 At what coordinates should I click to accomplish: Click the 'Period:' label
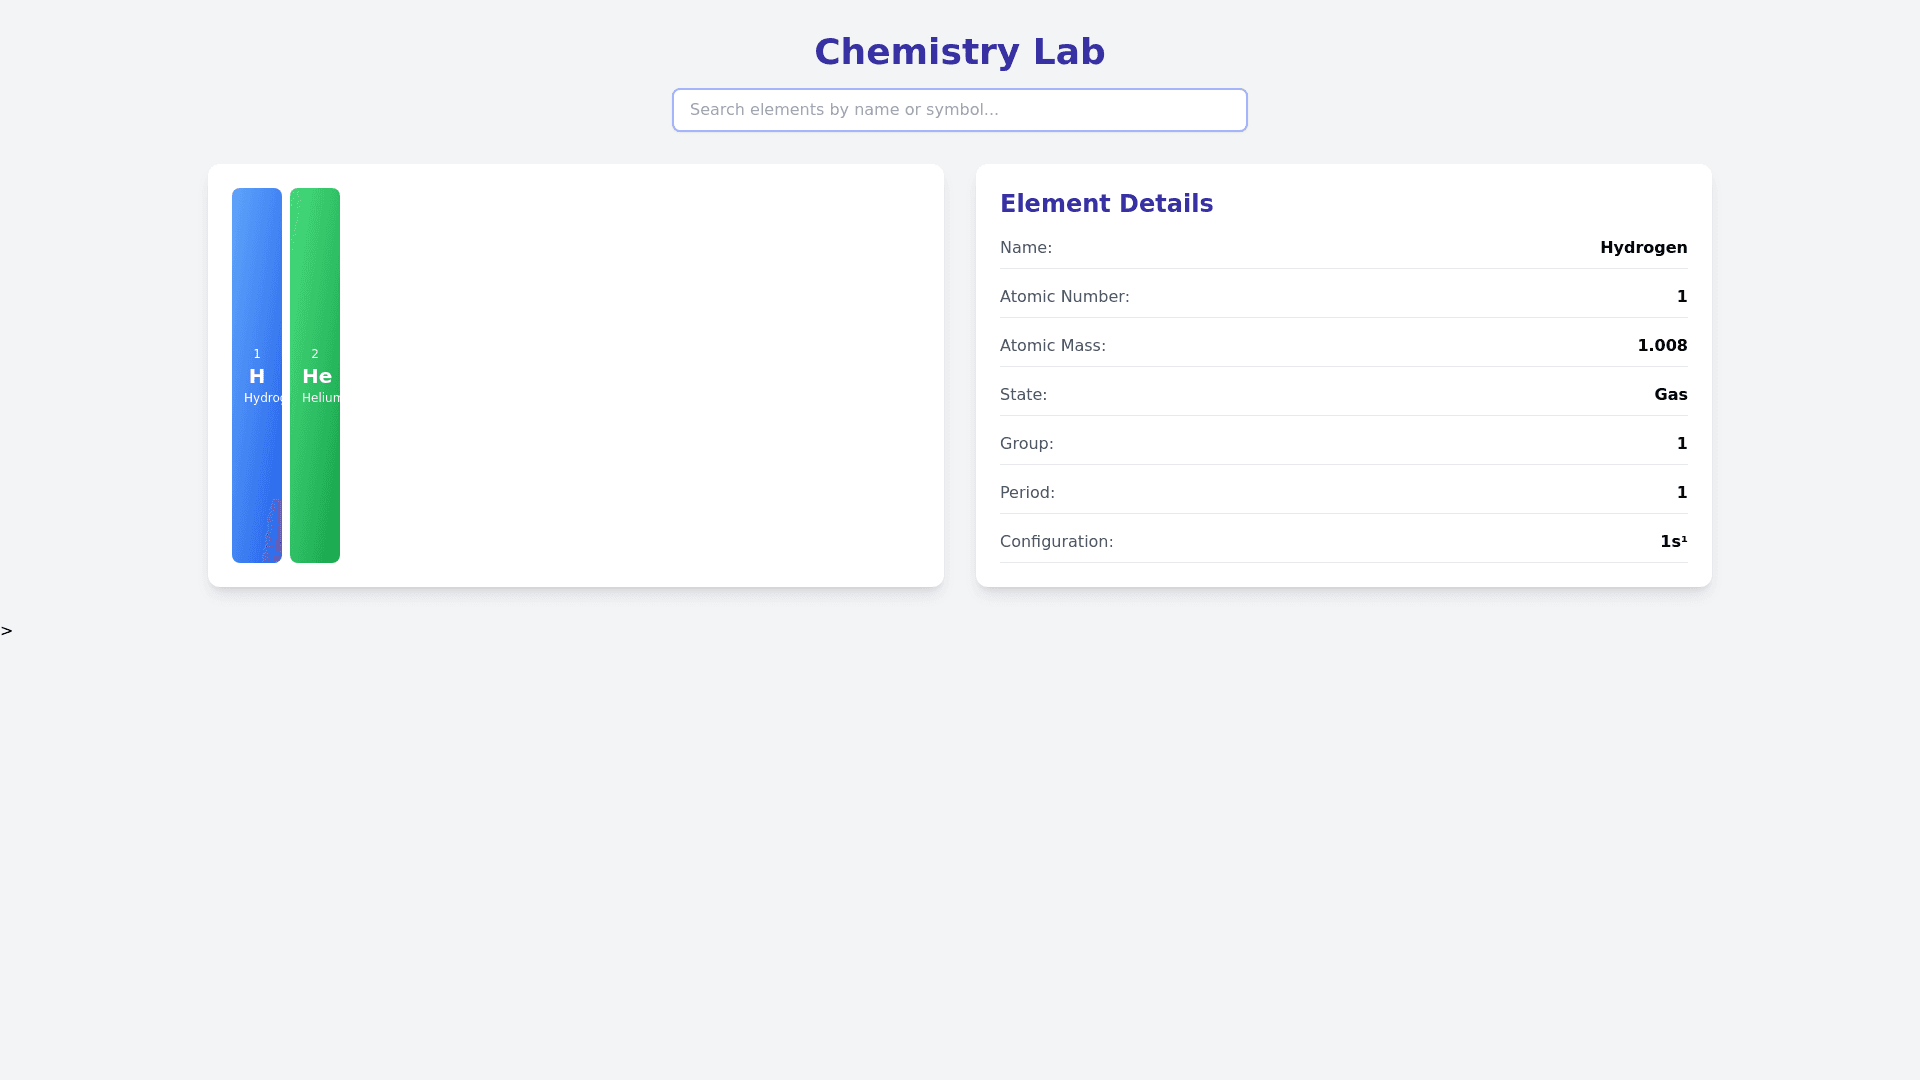(1027, 493)
